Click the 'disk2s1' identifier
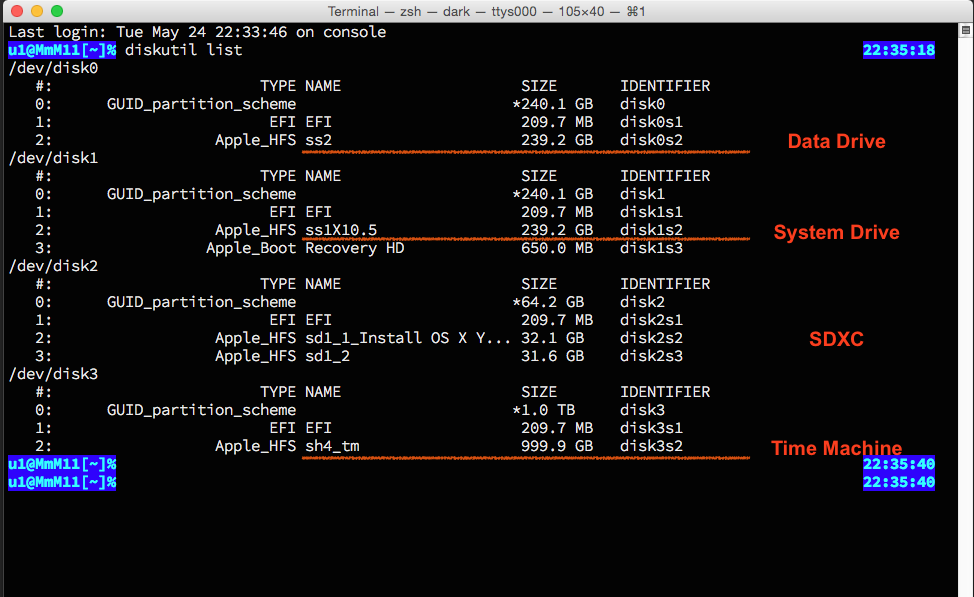 652,321
